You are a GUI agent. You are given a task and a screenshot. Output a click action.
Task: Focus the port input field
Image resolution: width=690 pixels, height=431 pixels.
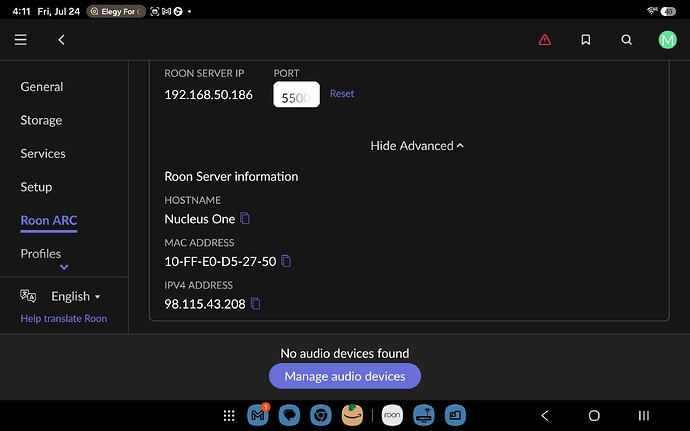point(296,94)
